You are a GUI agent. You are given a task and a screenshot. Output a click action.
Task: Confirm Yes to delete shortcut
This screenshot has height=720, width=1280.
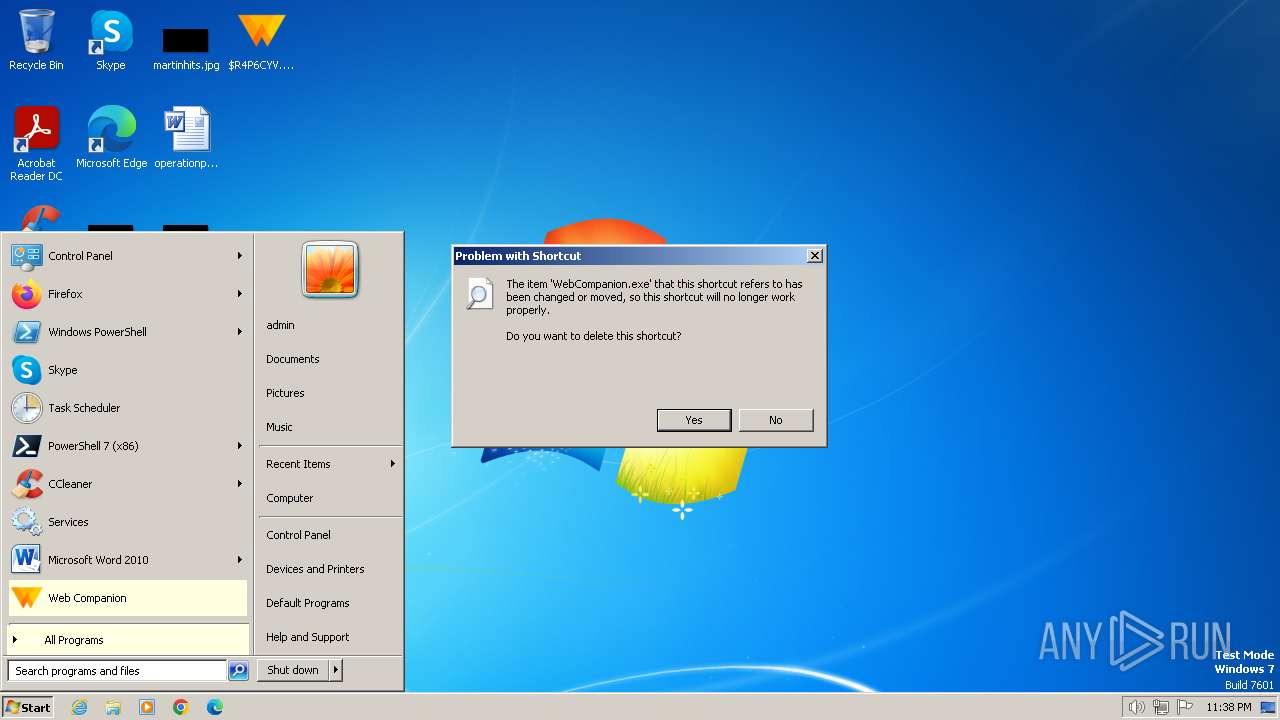click(694, 420)
